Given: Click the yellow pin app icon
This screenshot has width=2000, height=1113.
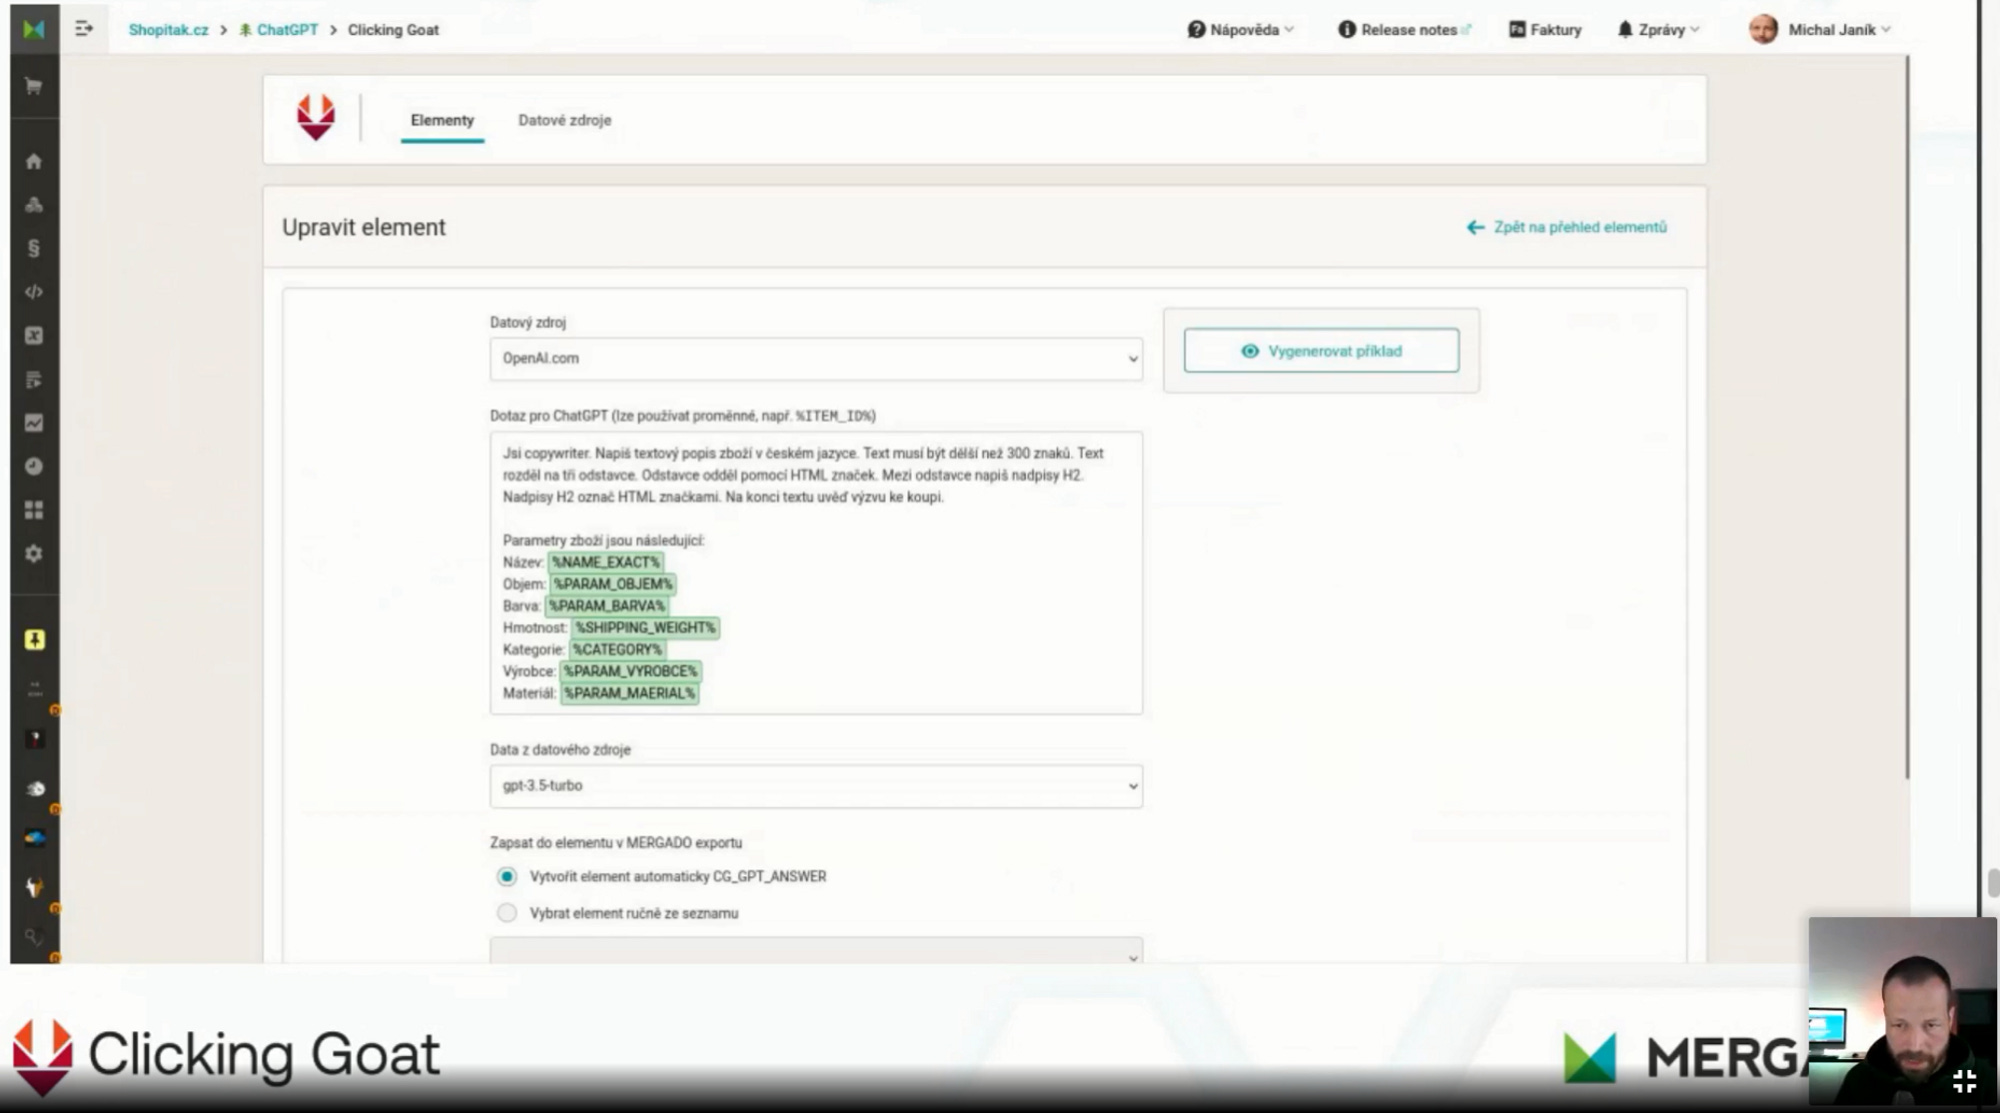Looking at the screenshot, I should 34,640.
